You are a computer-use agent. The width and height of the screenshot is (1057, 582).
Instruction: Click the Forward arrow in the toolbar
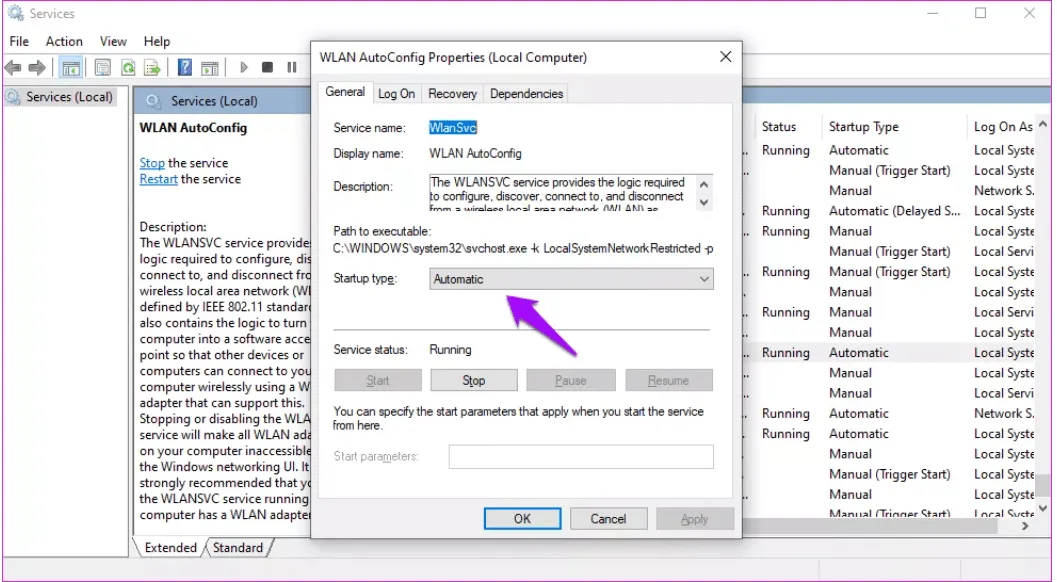click(x=36, y=68)
